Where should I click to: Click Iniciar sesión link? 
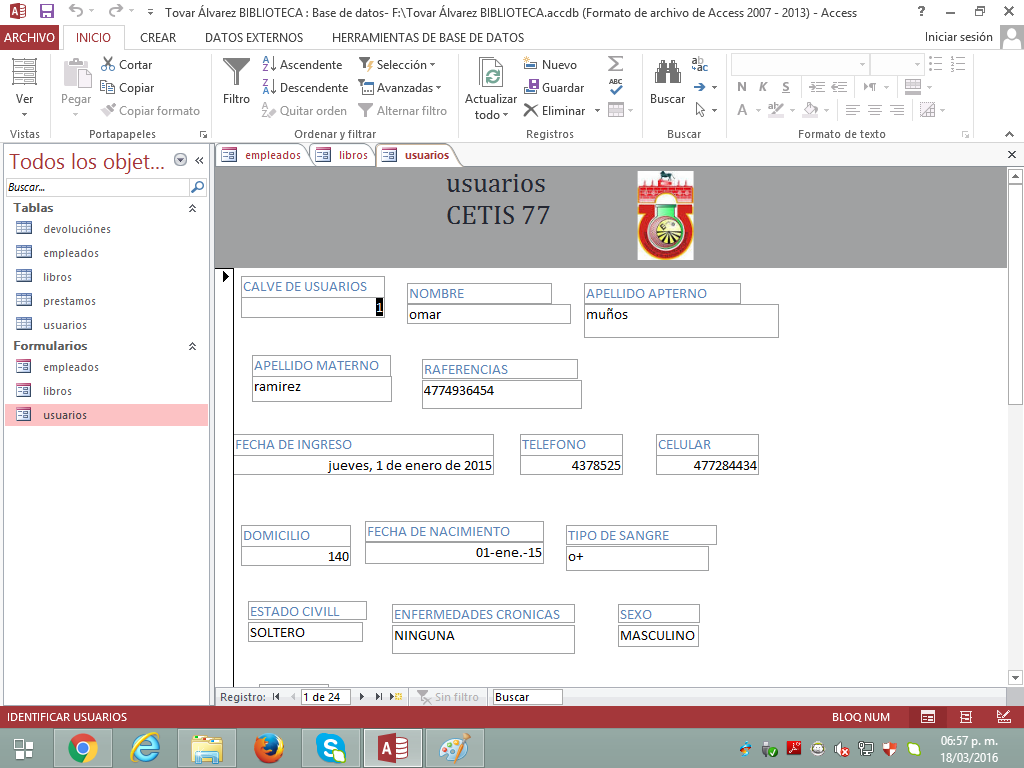click(958, 37)
